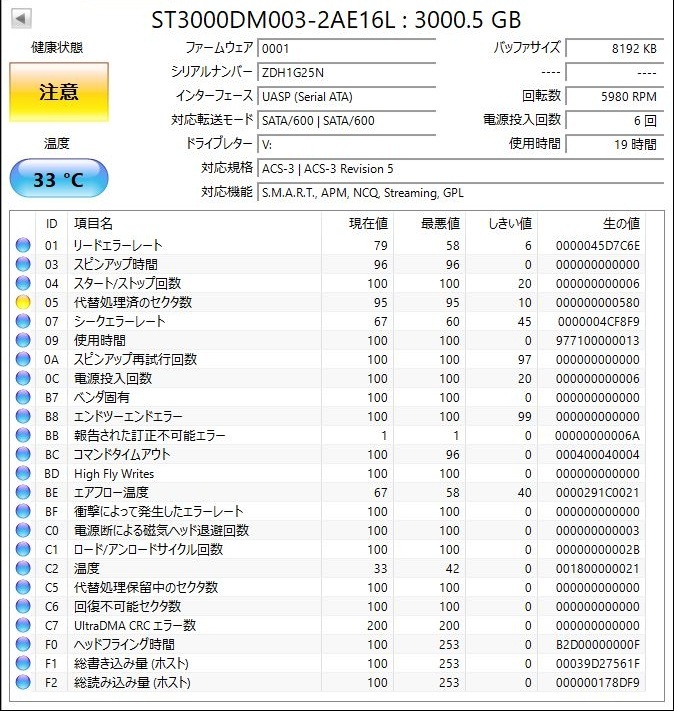
Task: Select the 回復不可能セクタ数 attribute row
Action: [327, 606]
